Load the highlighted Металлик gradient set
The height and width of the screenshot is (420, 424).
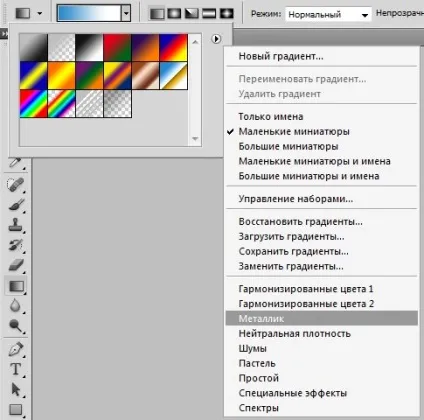pyautogui.click(x=322, y=318)
